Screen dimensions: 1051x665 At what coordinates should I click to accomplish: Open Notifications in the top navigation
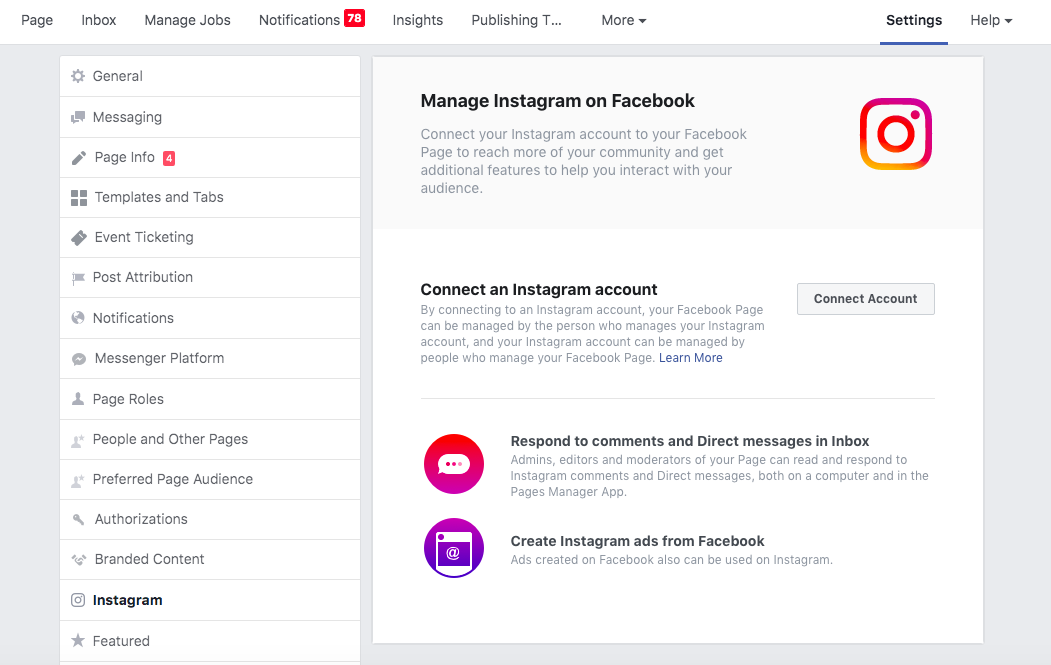[299, 21]
